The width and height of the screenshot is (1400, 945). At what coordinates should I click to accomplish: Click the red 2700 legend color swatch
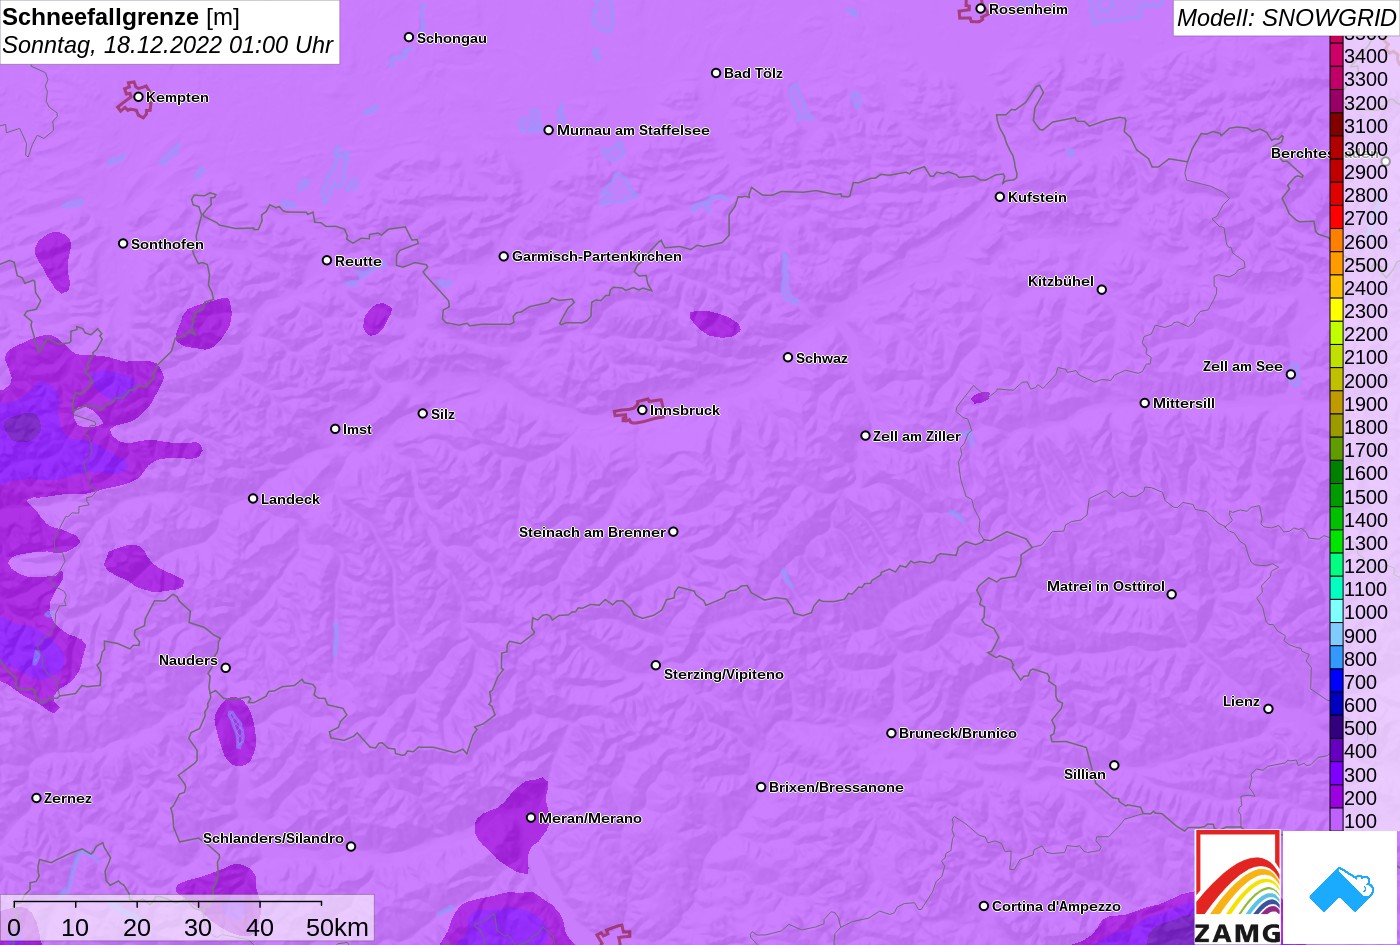tap(1336, 218)
